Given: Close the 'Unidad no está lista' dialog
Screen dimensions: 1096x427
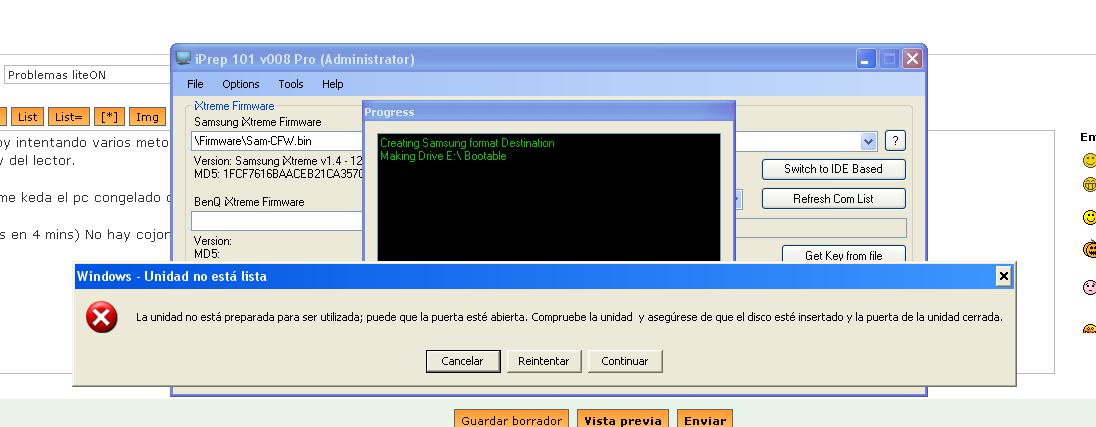Looking at the screenshot, I should pyautogui.click(x=1004, y=277).
